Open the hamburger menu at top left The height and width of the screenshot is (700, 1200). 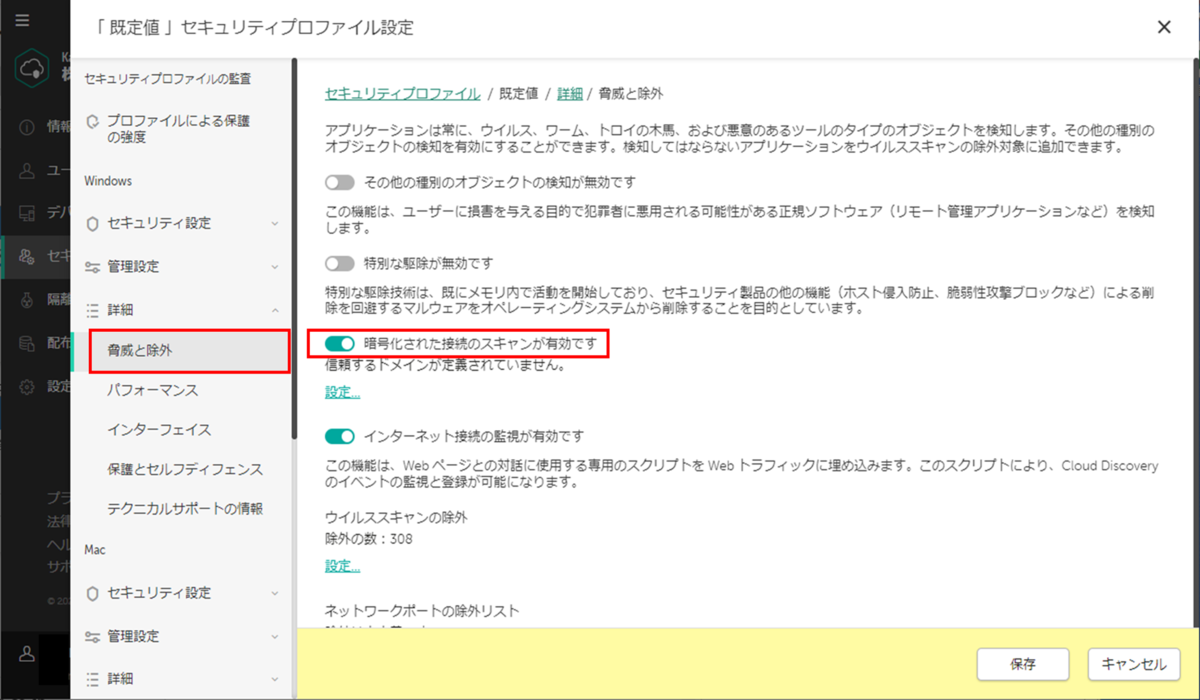[x=22, y=20]
